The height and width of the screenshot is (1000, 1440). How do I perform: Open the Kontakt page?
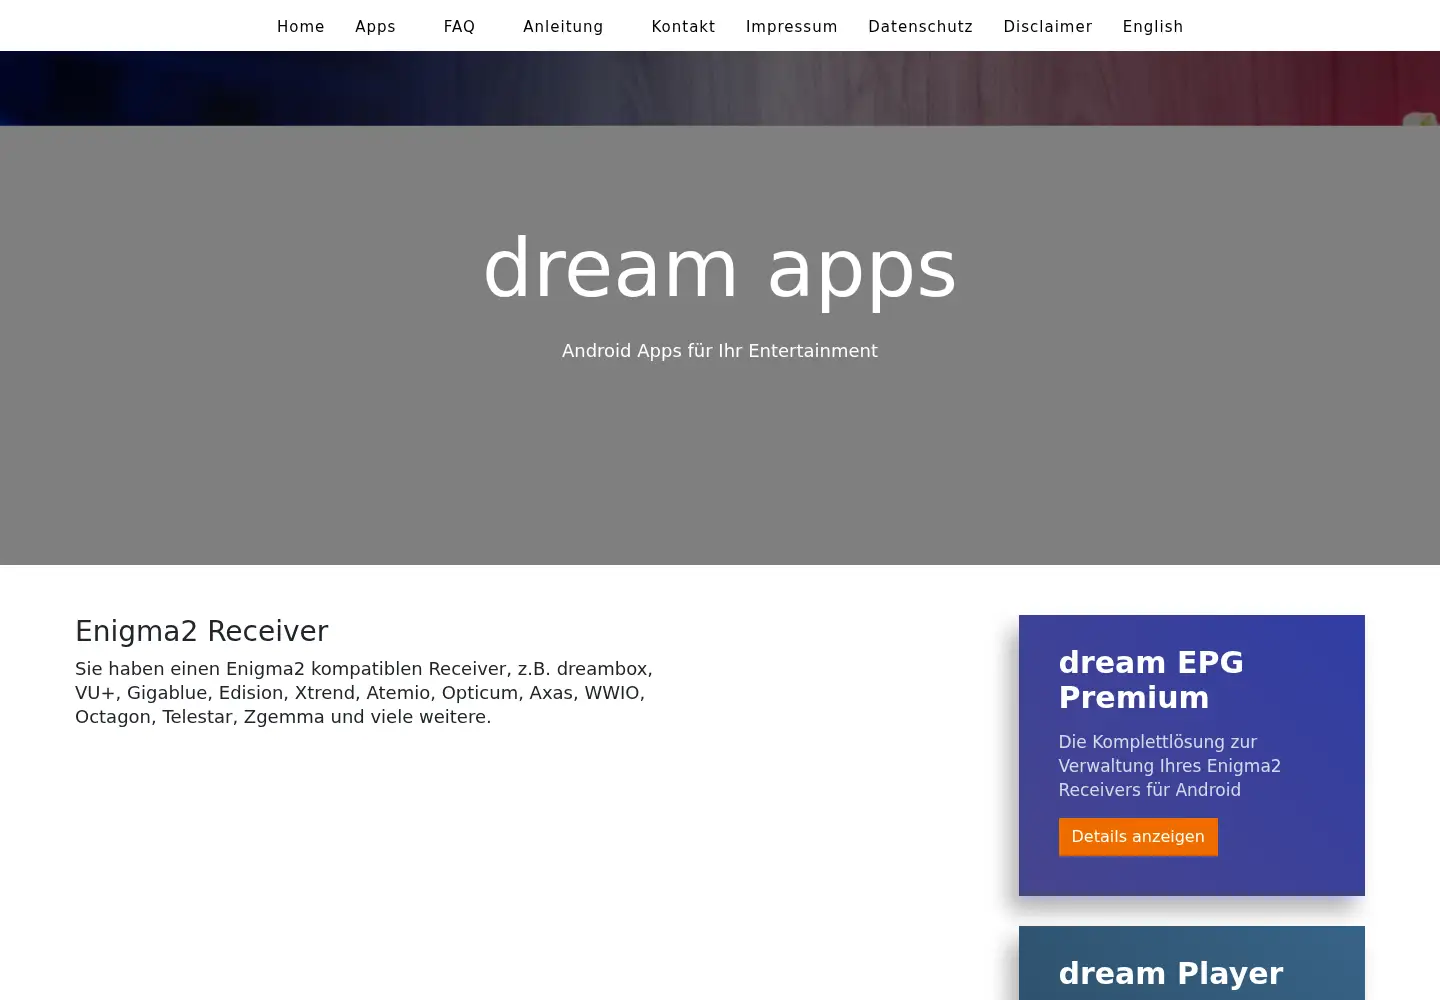pos(683,26)
